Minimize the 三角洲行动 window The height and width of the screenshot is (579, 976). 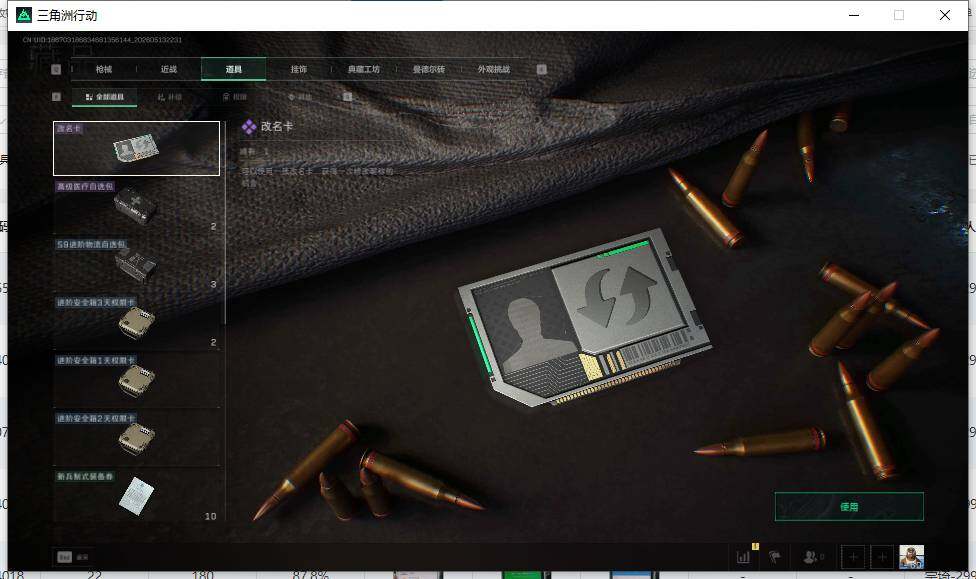coord(854,15)
